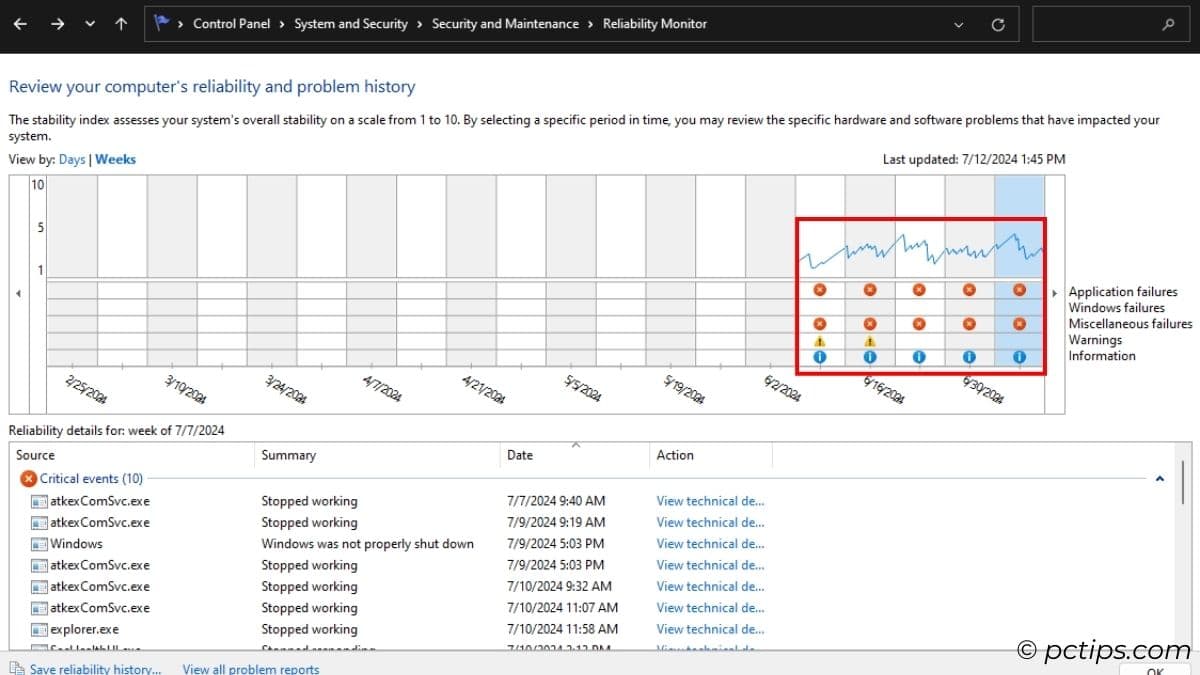Click the up arrow to go to parent folder
The width and height of the screenshot is (1200, 675).
click(120, 23)
